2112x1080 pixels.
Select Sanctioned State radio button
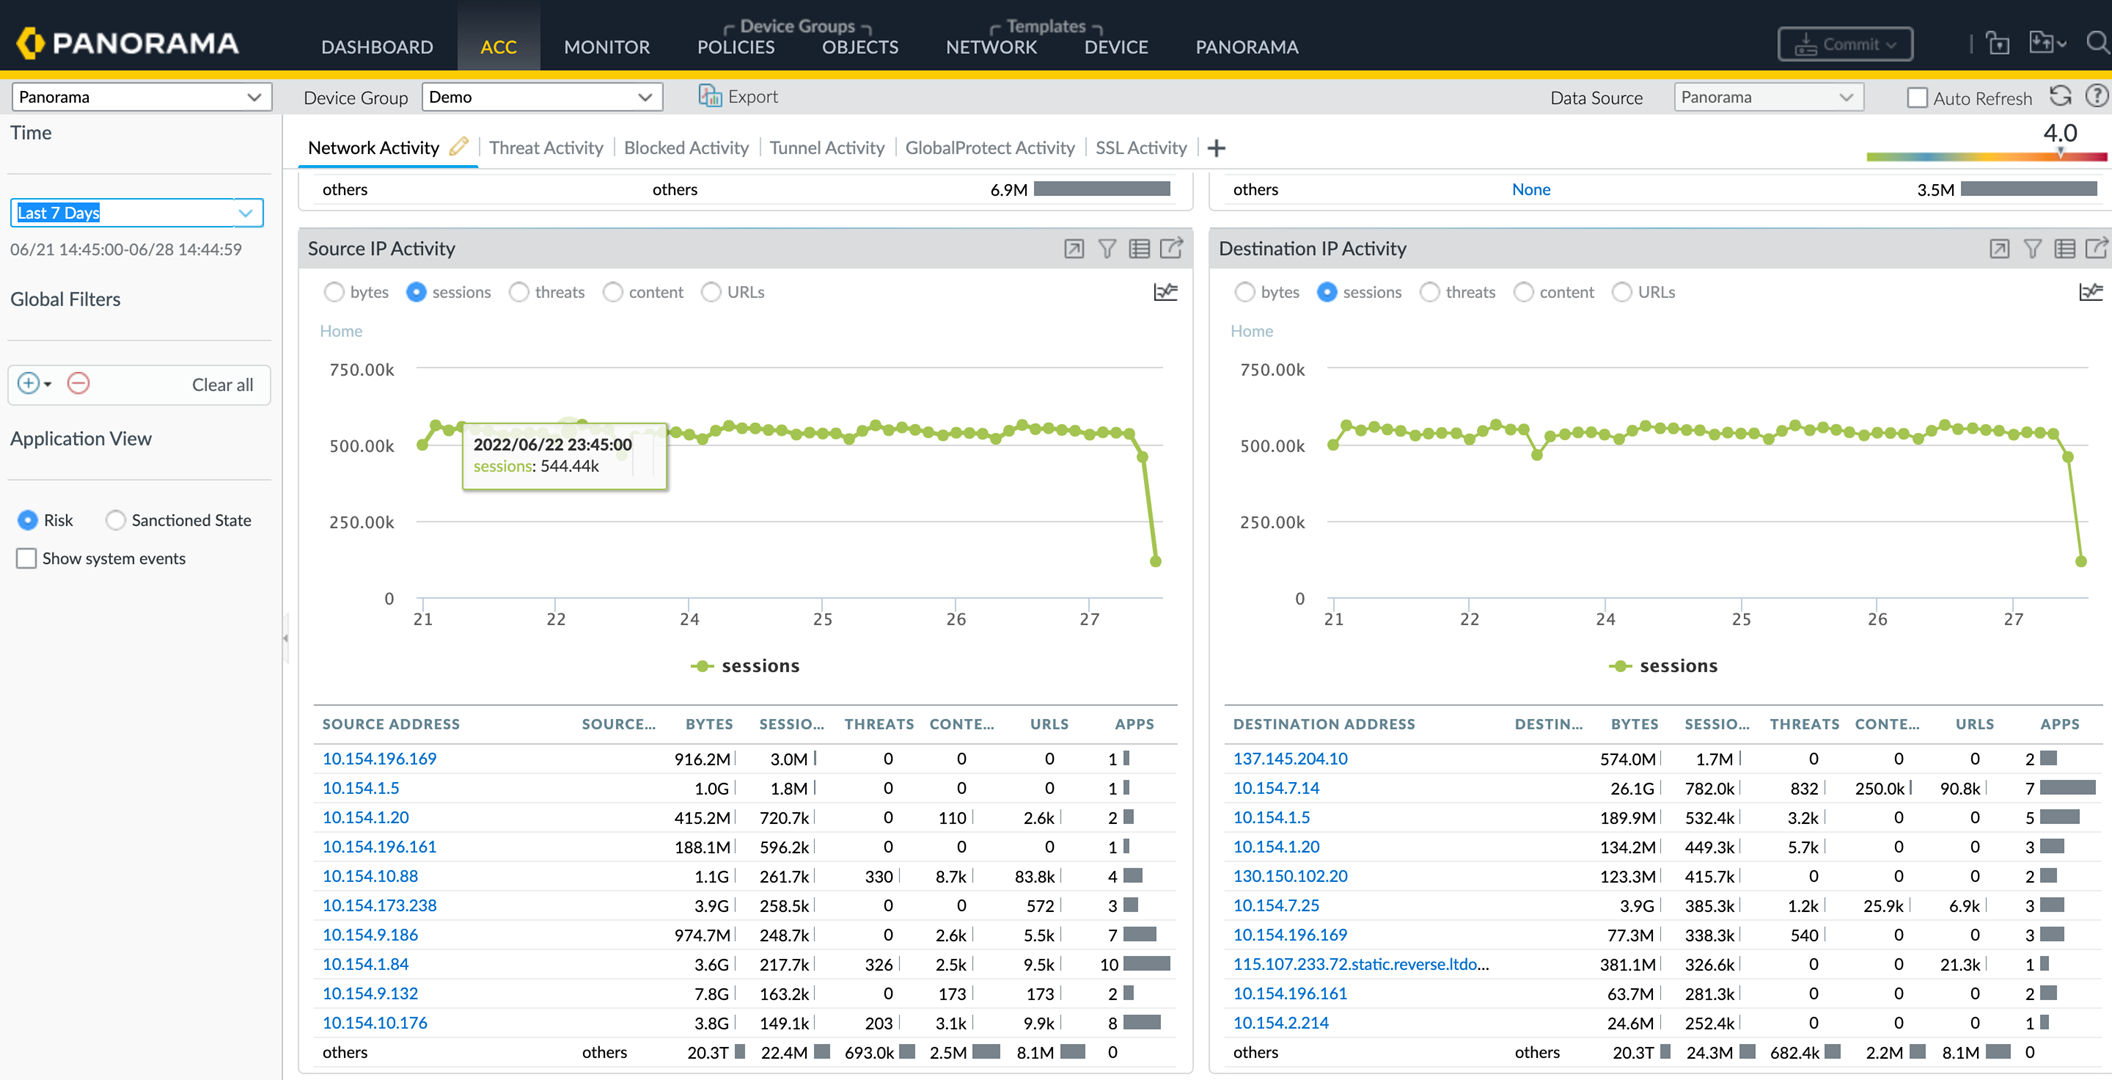point(116,520)
